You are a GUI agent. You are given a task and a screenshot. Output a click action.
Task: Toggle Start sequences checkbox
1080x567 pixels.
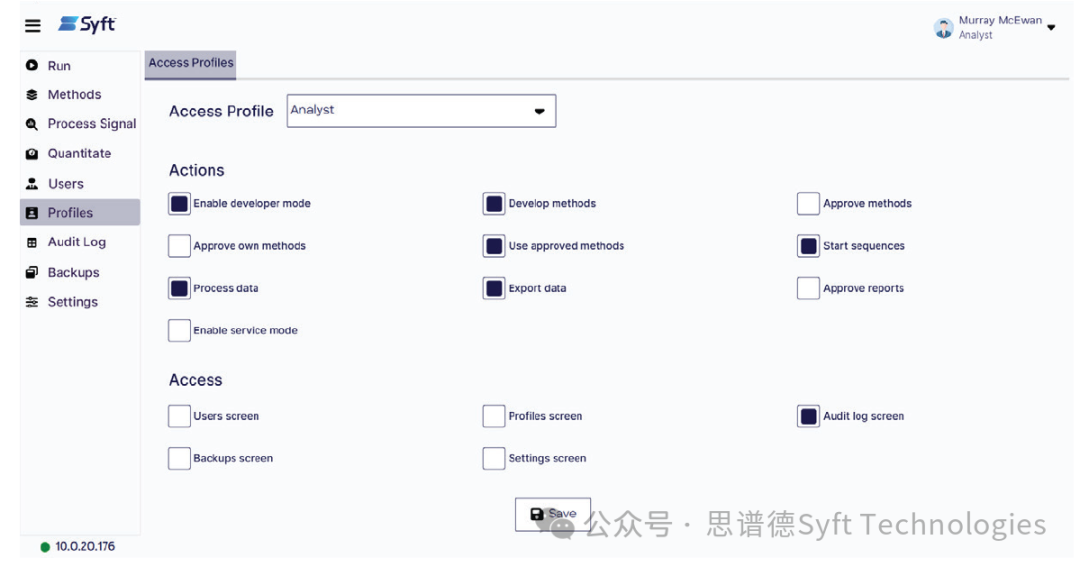(x=808, y=246)
